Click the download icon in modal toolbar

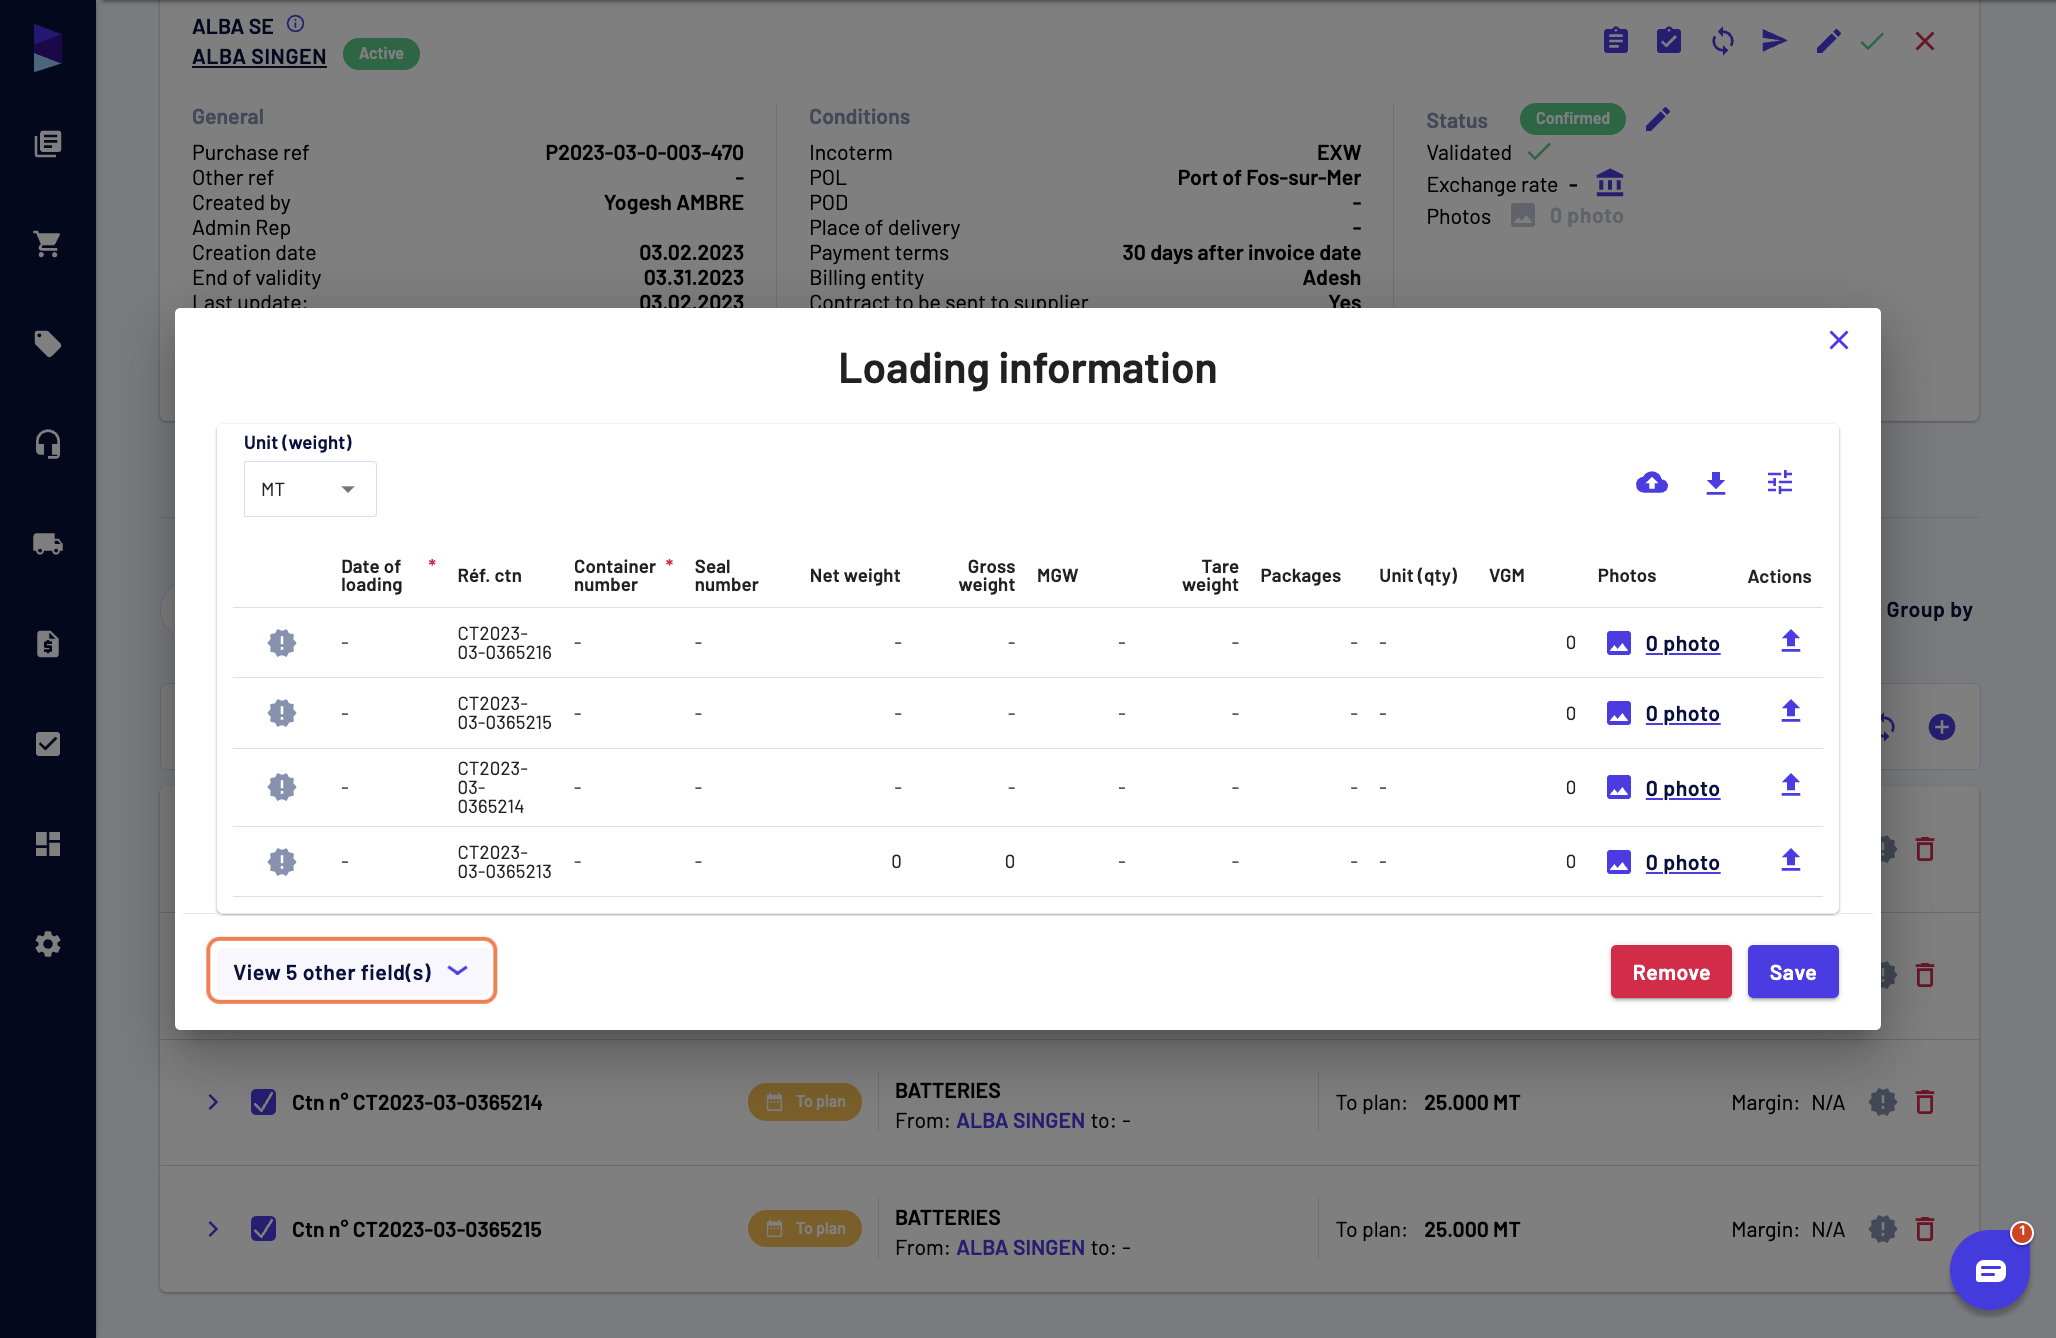(1716, 483)
